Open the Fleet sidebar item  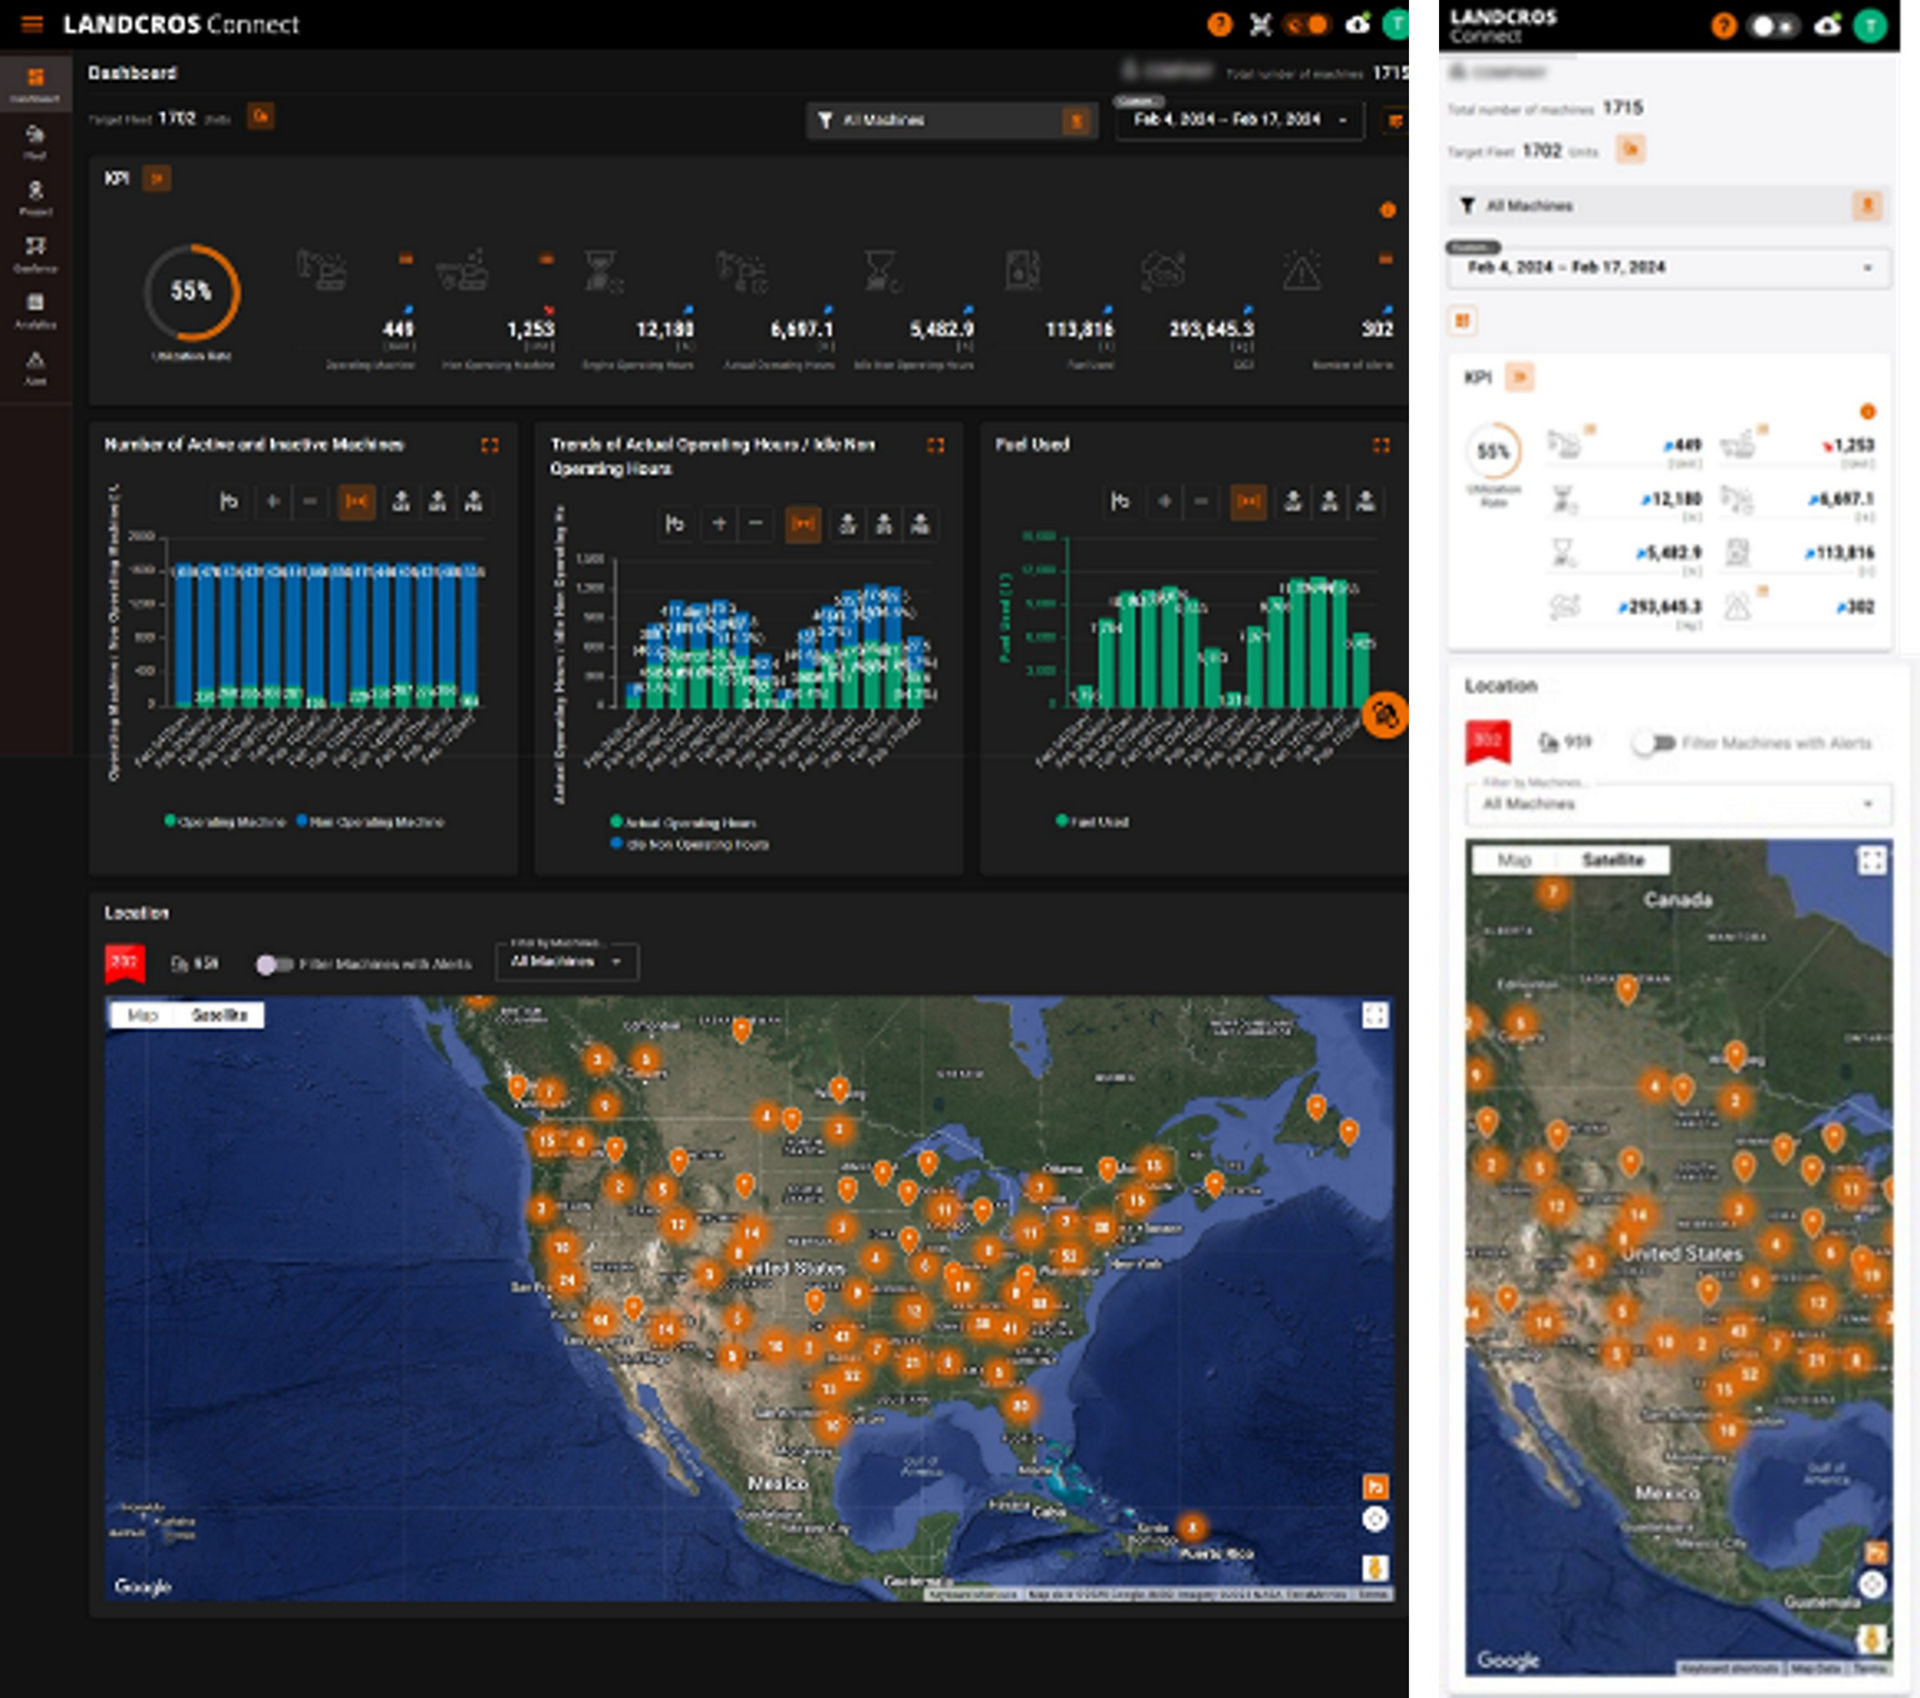coord(35,142)
